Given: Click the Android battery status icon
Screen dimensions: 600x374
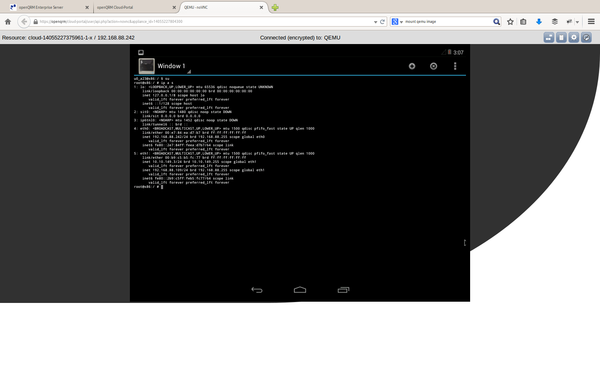Looking at the screenshot, I should [450, 52].
